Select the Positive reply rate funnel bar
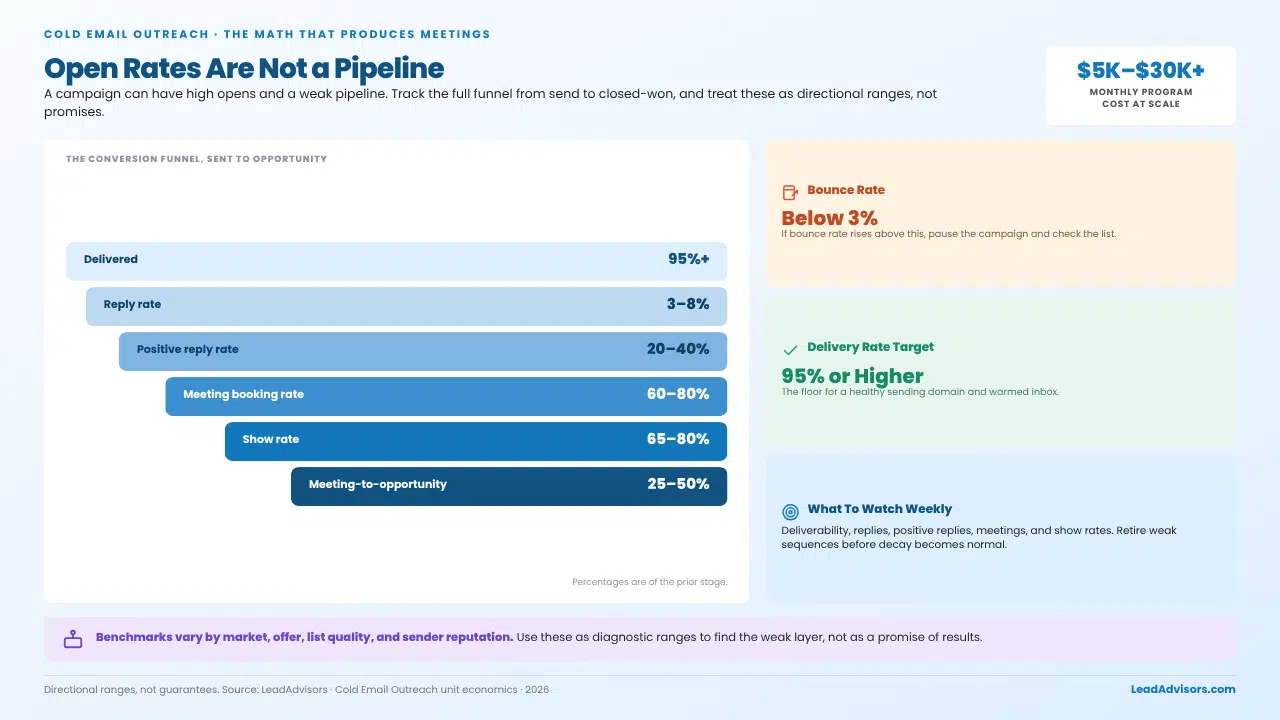Screen dimensions: 1280x720 tap(423, 351)
